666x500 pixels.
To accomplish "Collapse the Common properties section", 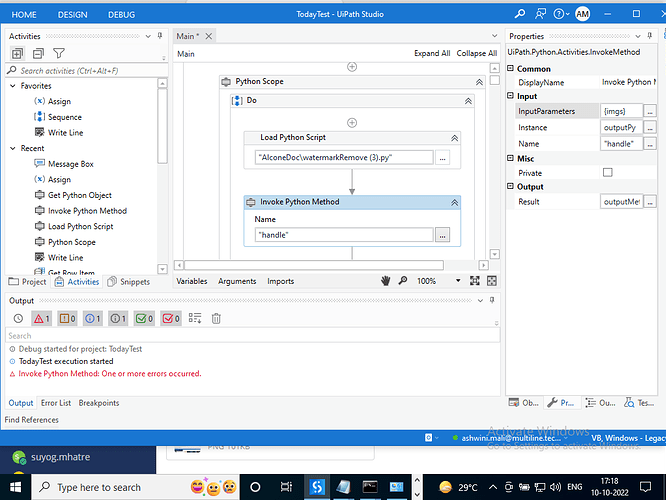I will tap(511, 68).
